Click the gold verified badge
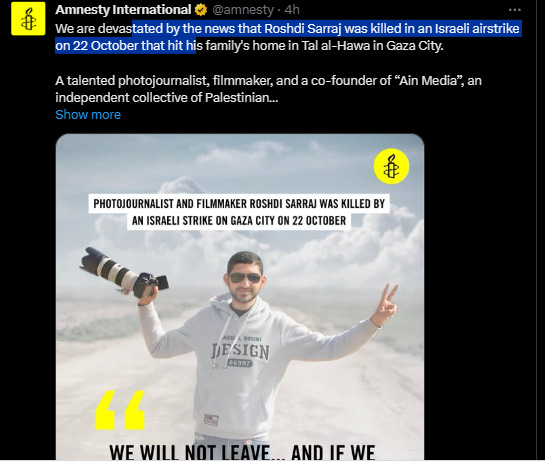Viewport: 545px width, 461px height. click(201, 10)
